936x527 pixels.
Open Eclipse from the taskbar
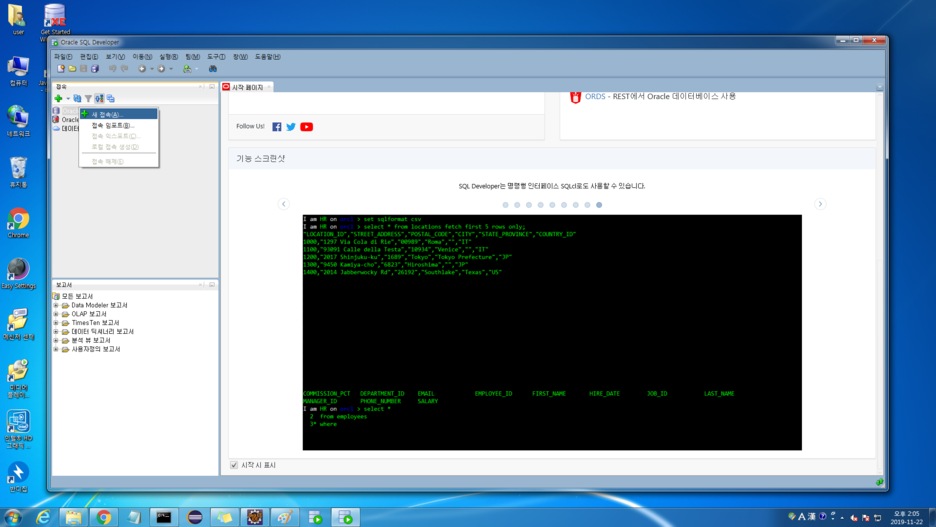pyautogui.click(x=195, y=517)
